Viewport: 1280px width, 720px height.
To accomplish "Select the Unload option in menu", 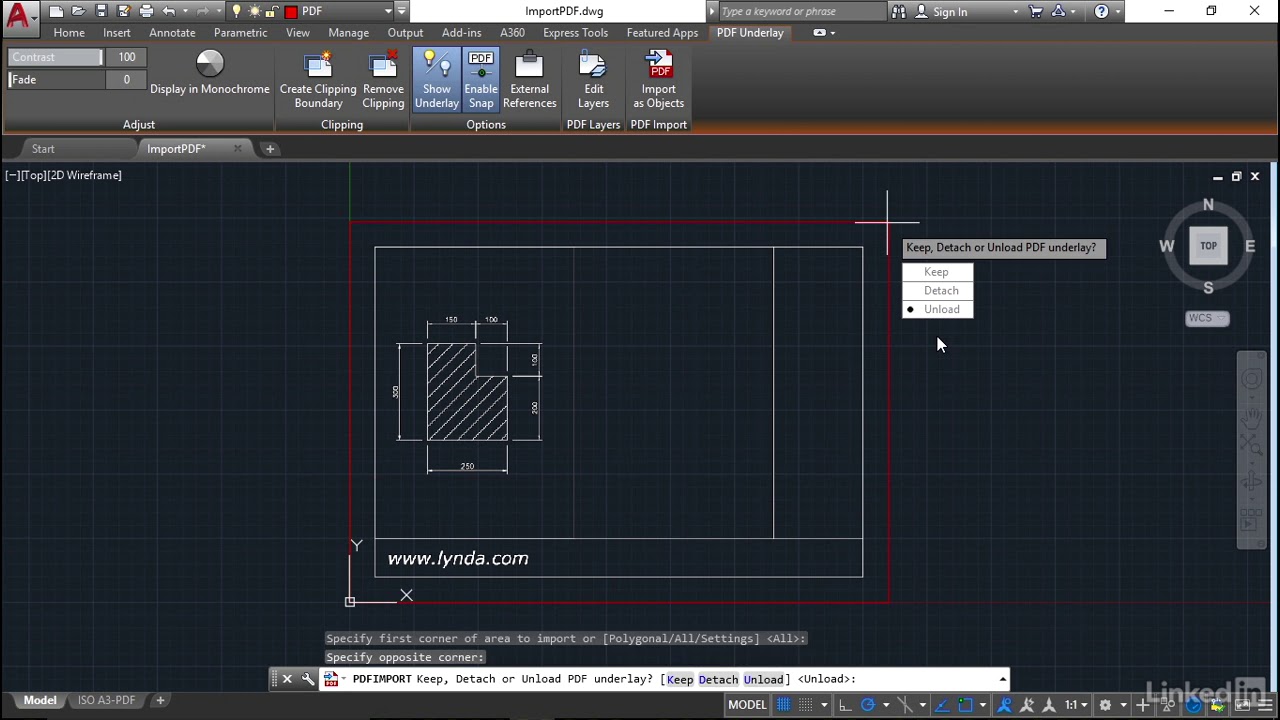I will (x=941, y=309).
